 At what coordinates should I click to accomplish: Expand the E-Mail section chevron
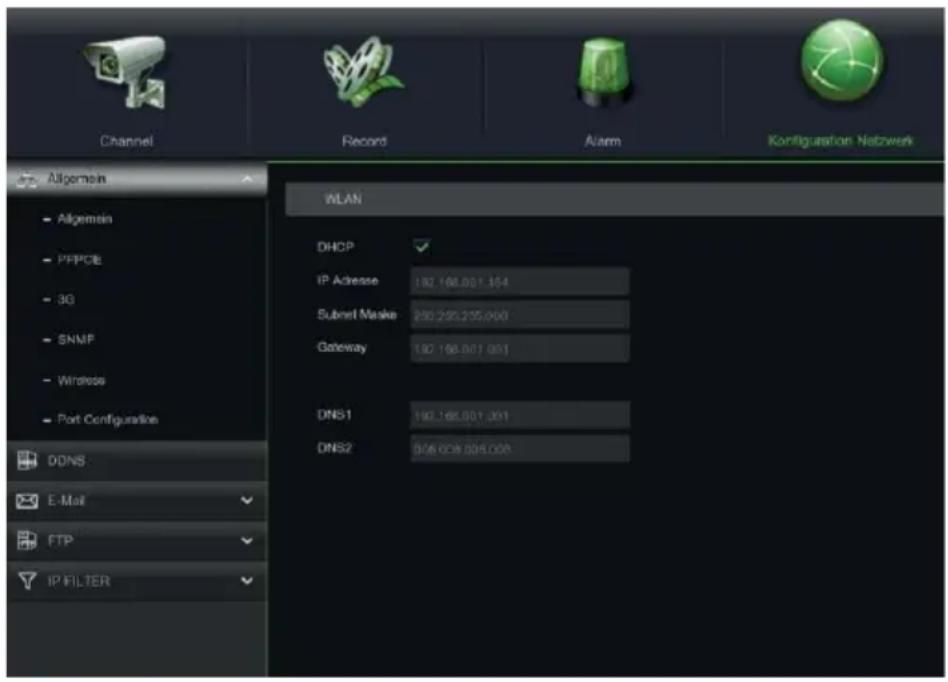[247, 500]
